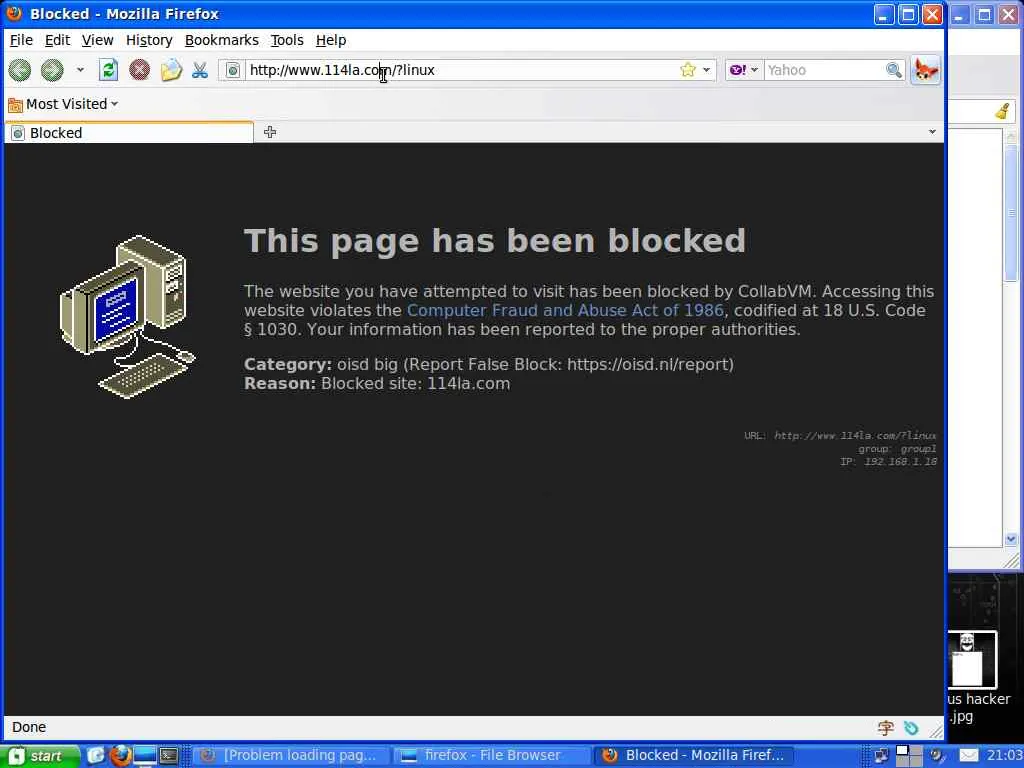The width and height of the screenshot is (1024, 768).
Task: Click the blue tag status bar icon
Action: tap(911, 728)
